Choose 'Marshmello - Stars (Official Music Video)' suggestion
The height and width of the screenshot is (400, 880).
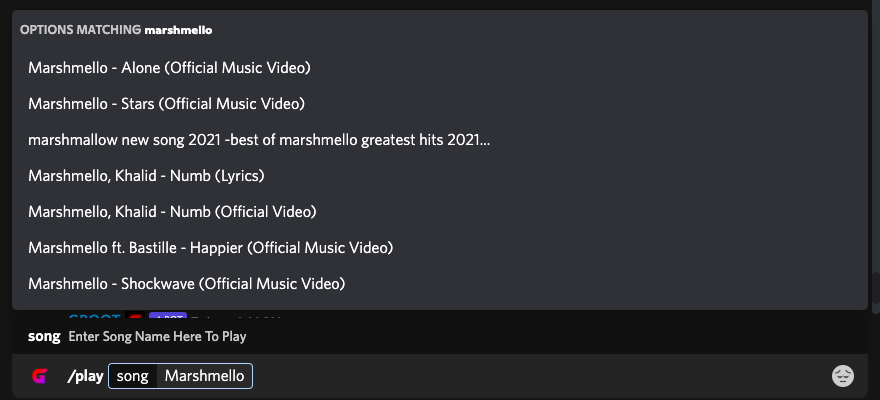point(166,104)
